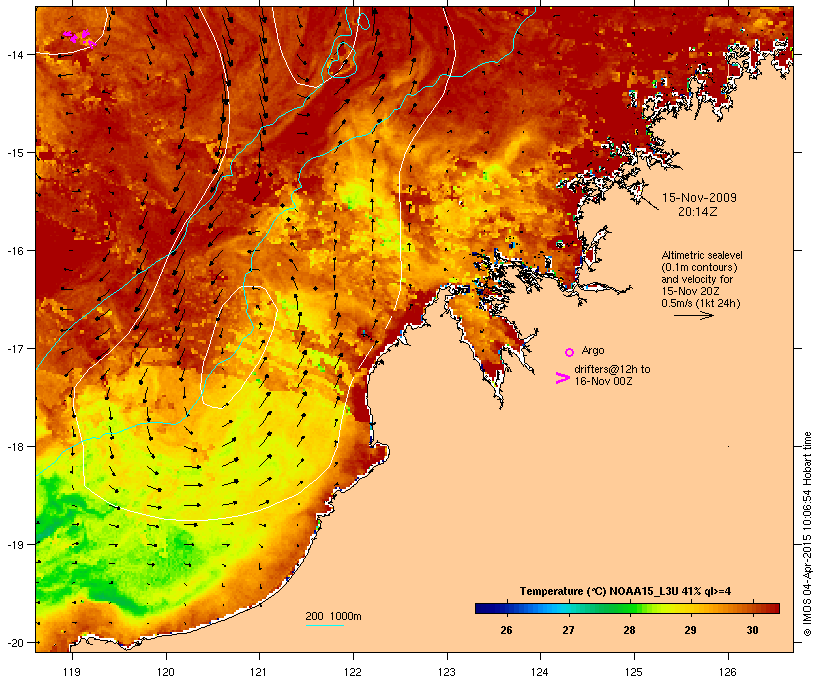Click the longitude axis label '125'

coord(634,672)
